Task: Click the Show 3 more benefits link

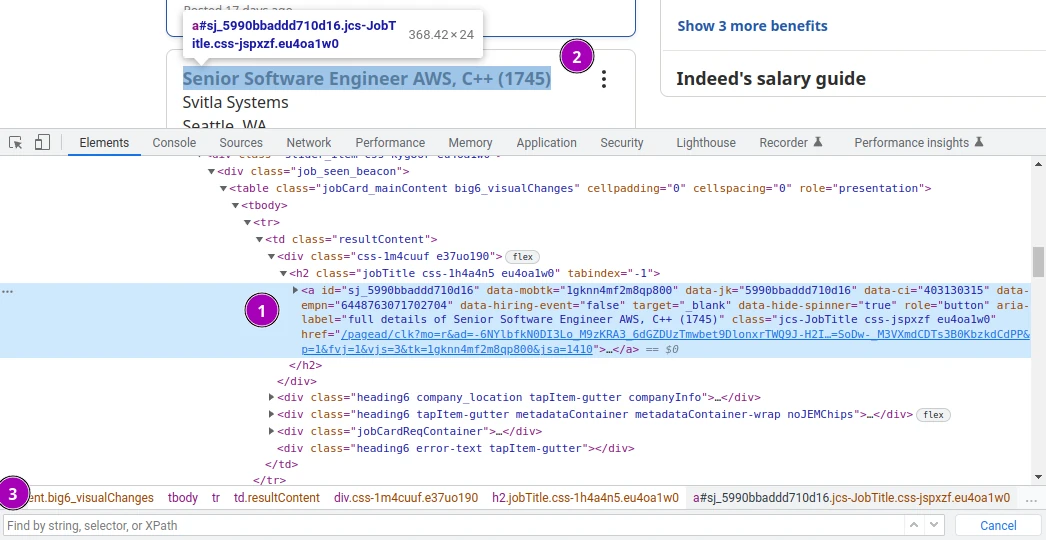Action: pos(752,26)
